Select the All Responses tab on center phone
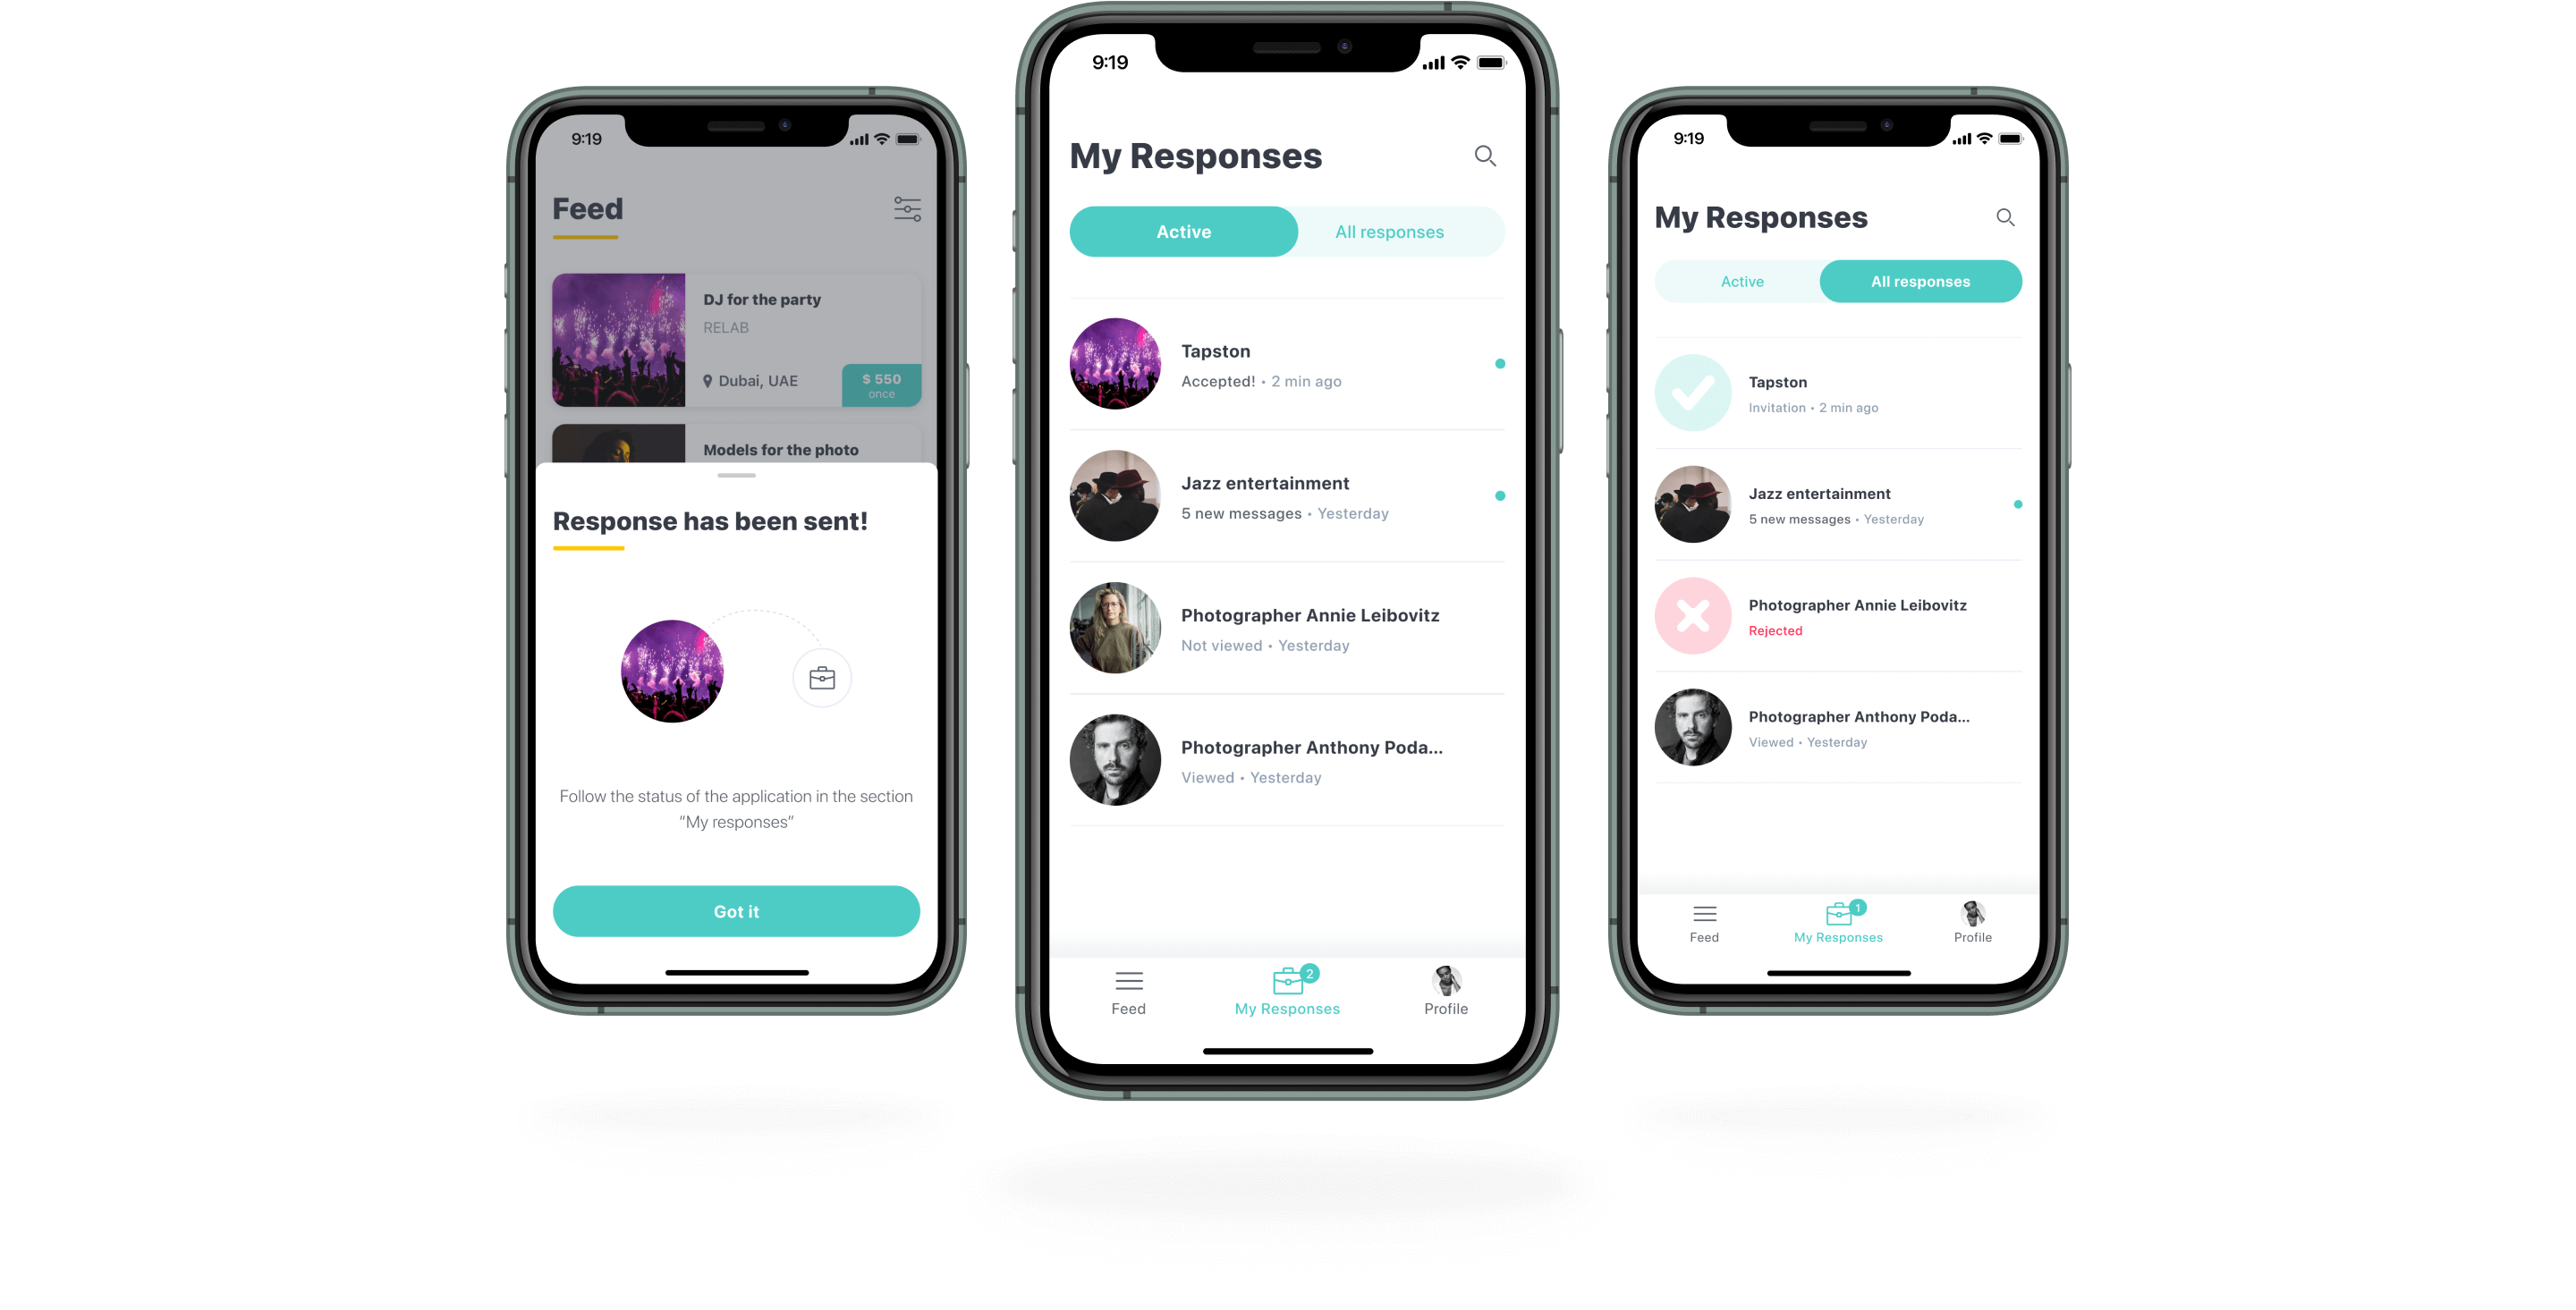 coord(1392,232)
